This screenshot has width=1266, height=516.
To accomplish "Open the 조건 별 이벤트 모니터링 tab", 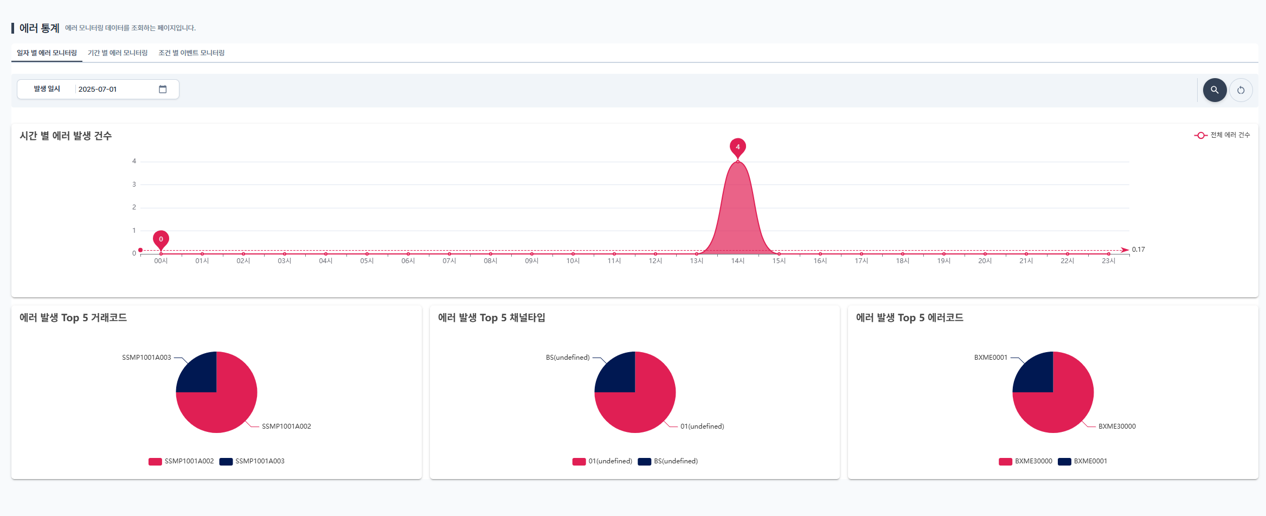I will (x=191, y=53).
